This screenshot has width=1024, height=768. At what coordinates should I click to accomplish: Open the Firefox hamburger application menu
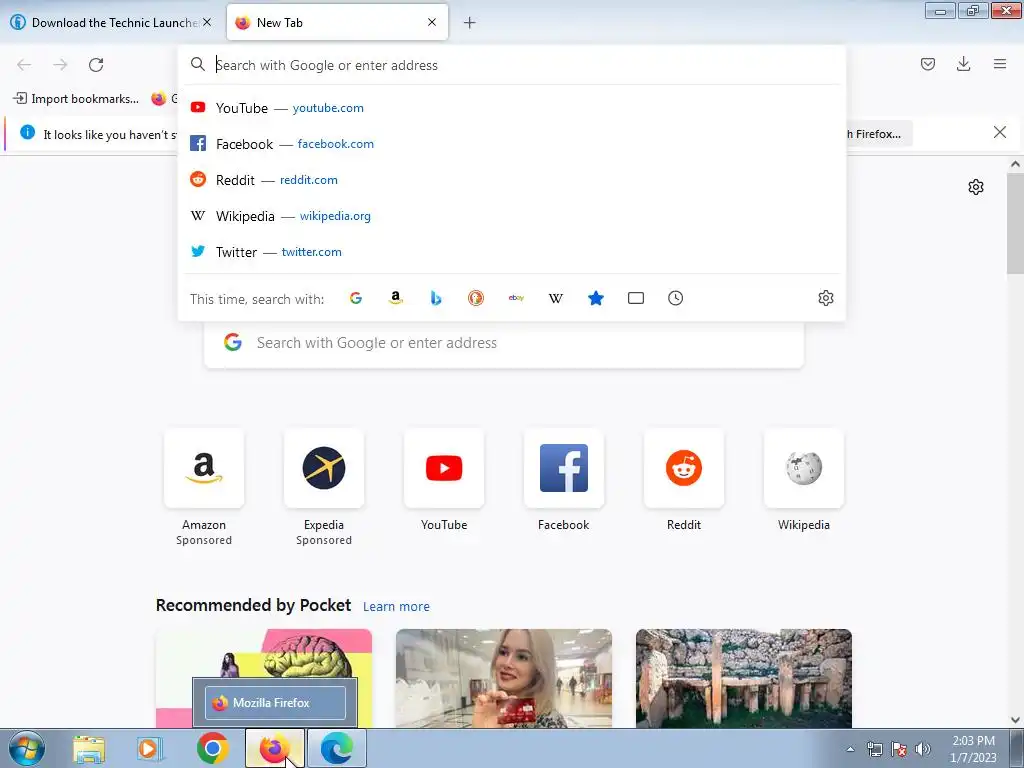(999, 64)
